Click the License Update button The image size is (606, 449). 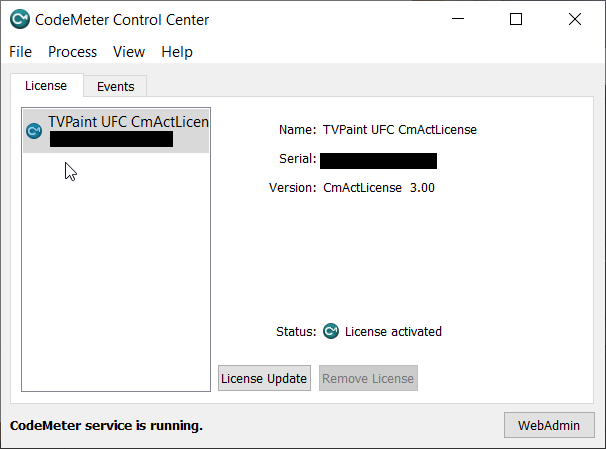click(264, 378)
